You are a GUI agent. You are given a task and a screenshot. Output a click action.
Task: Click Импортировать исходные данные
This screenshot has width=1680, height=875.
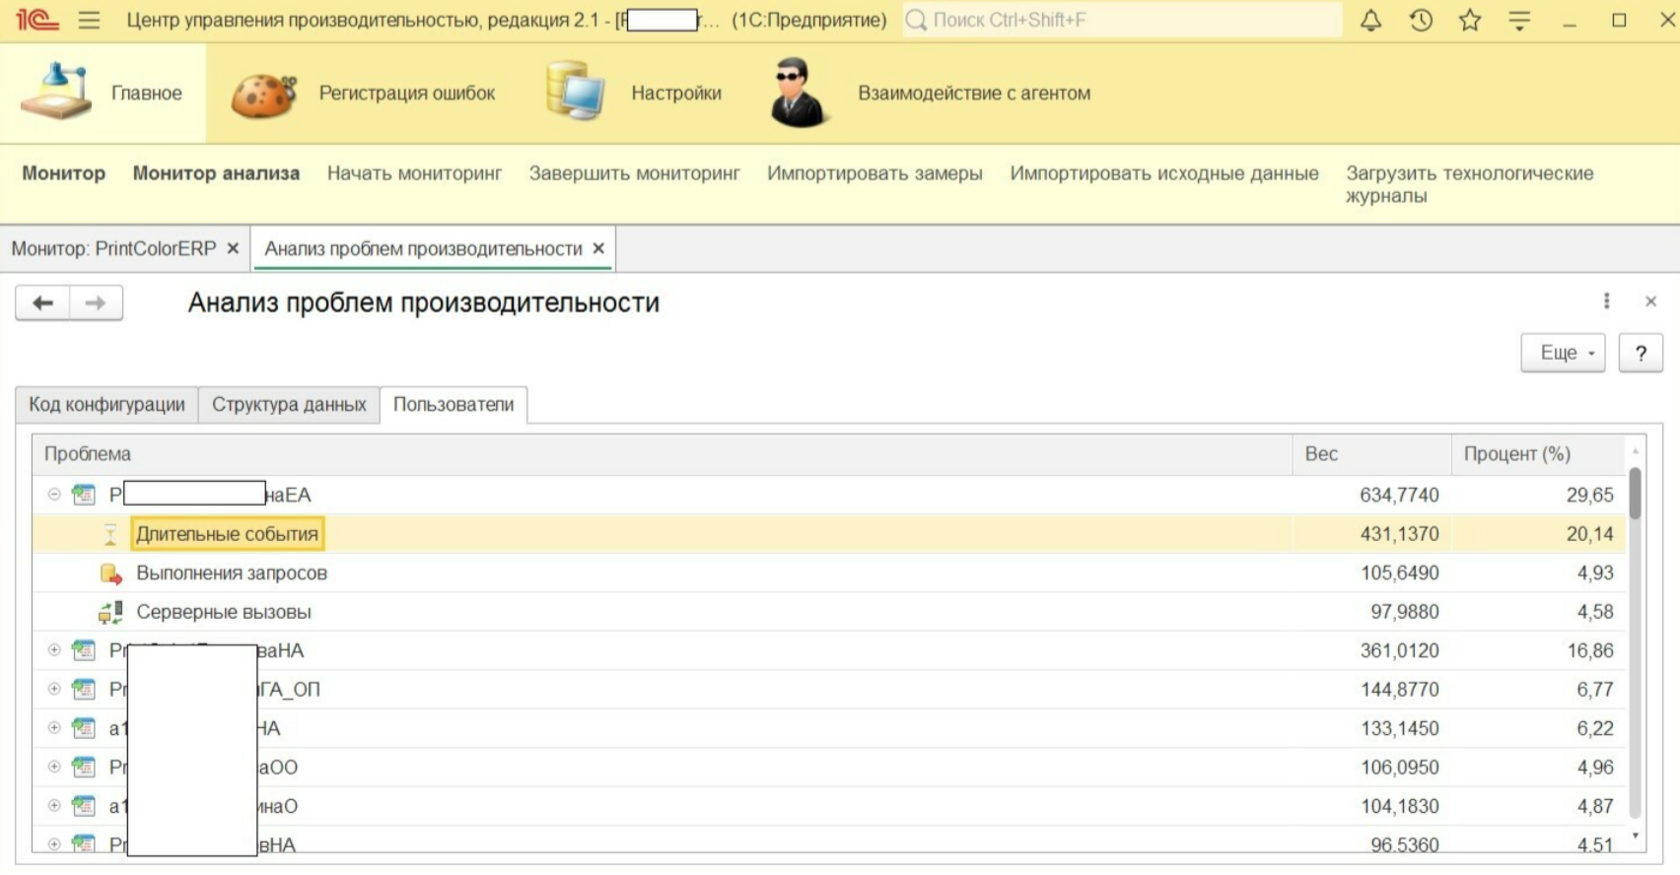(1164, 173)
